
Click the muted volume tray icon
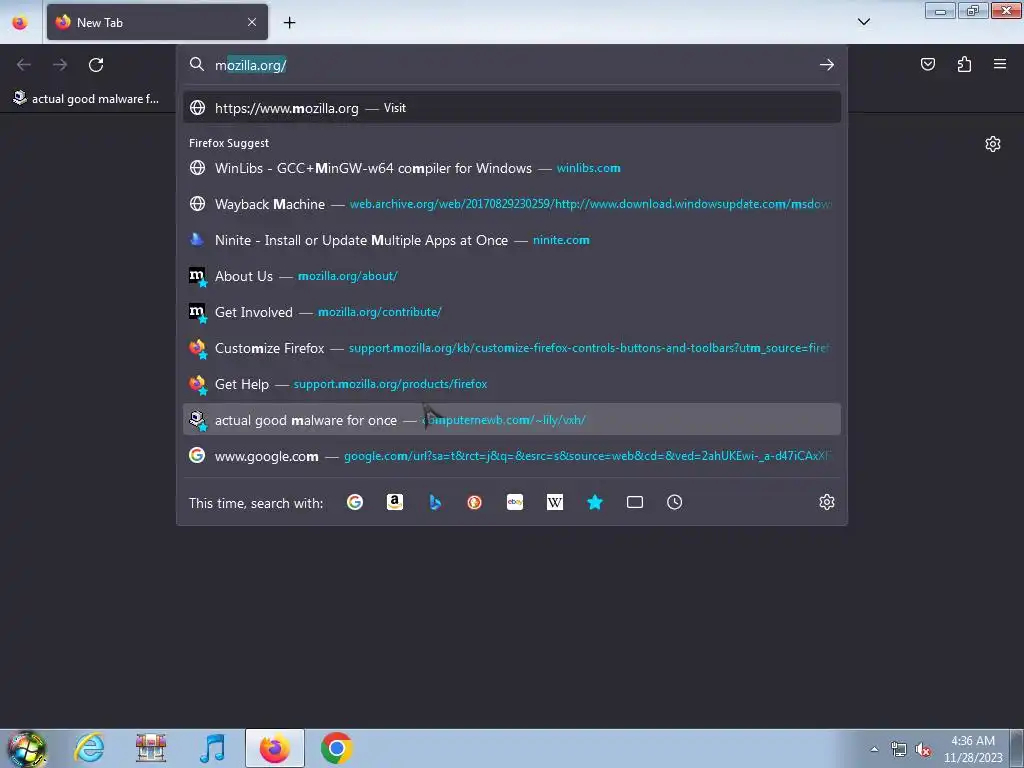coord(923,750)
